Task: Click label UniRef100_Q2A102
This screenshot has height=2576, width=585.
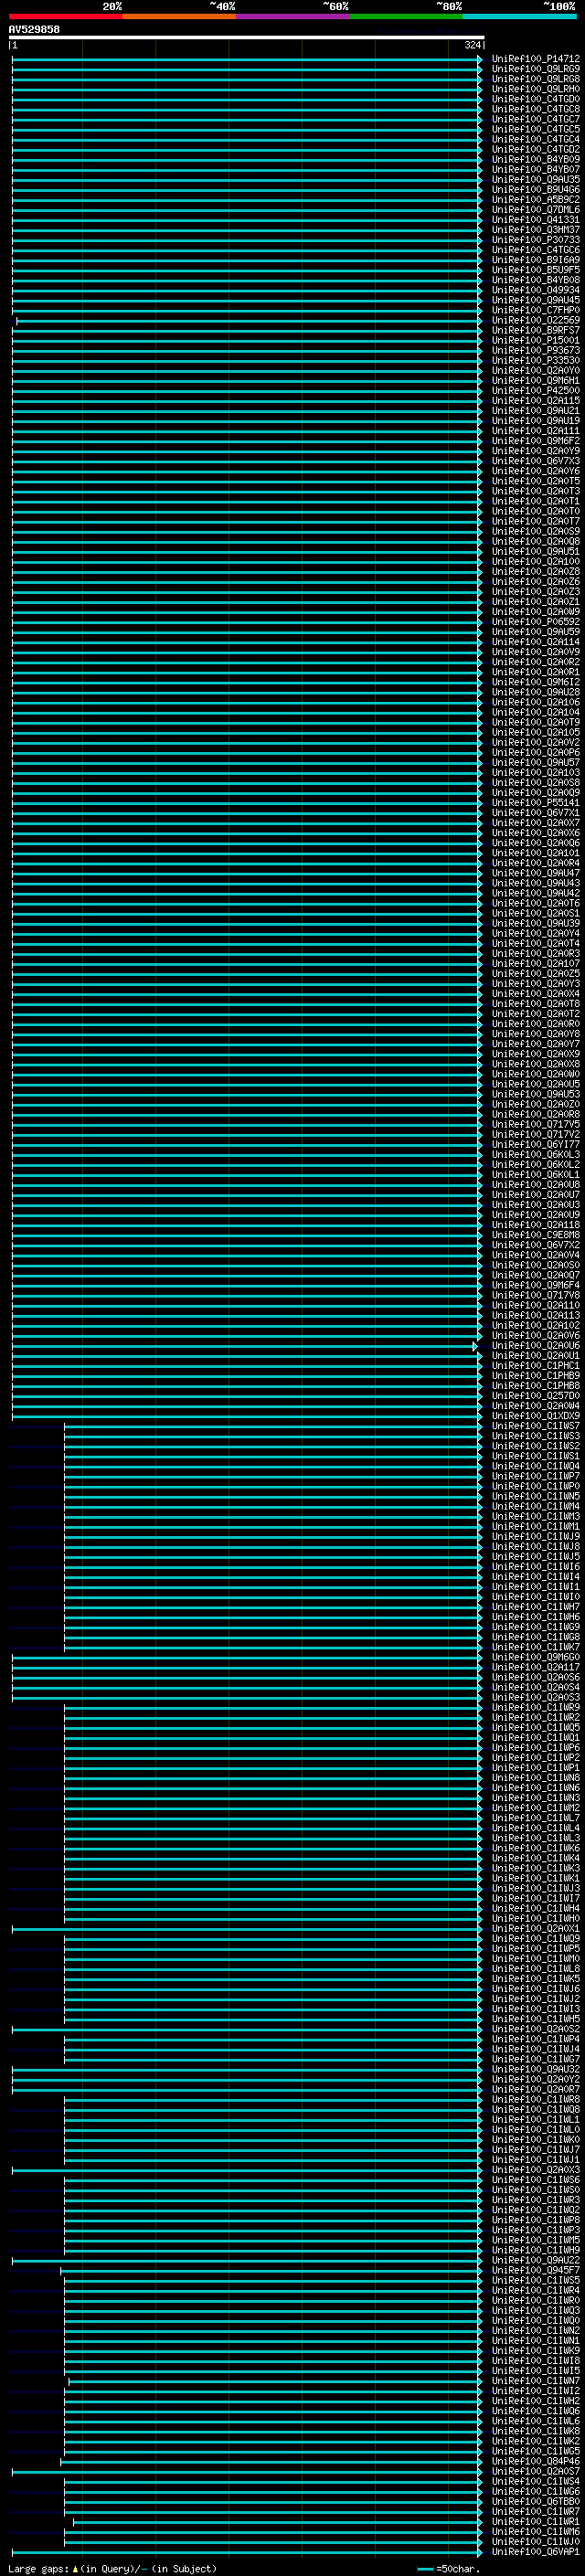Action: coord(536,1326)
